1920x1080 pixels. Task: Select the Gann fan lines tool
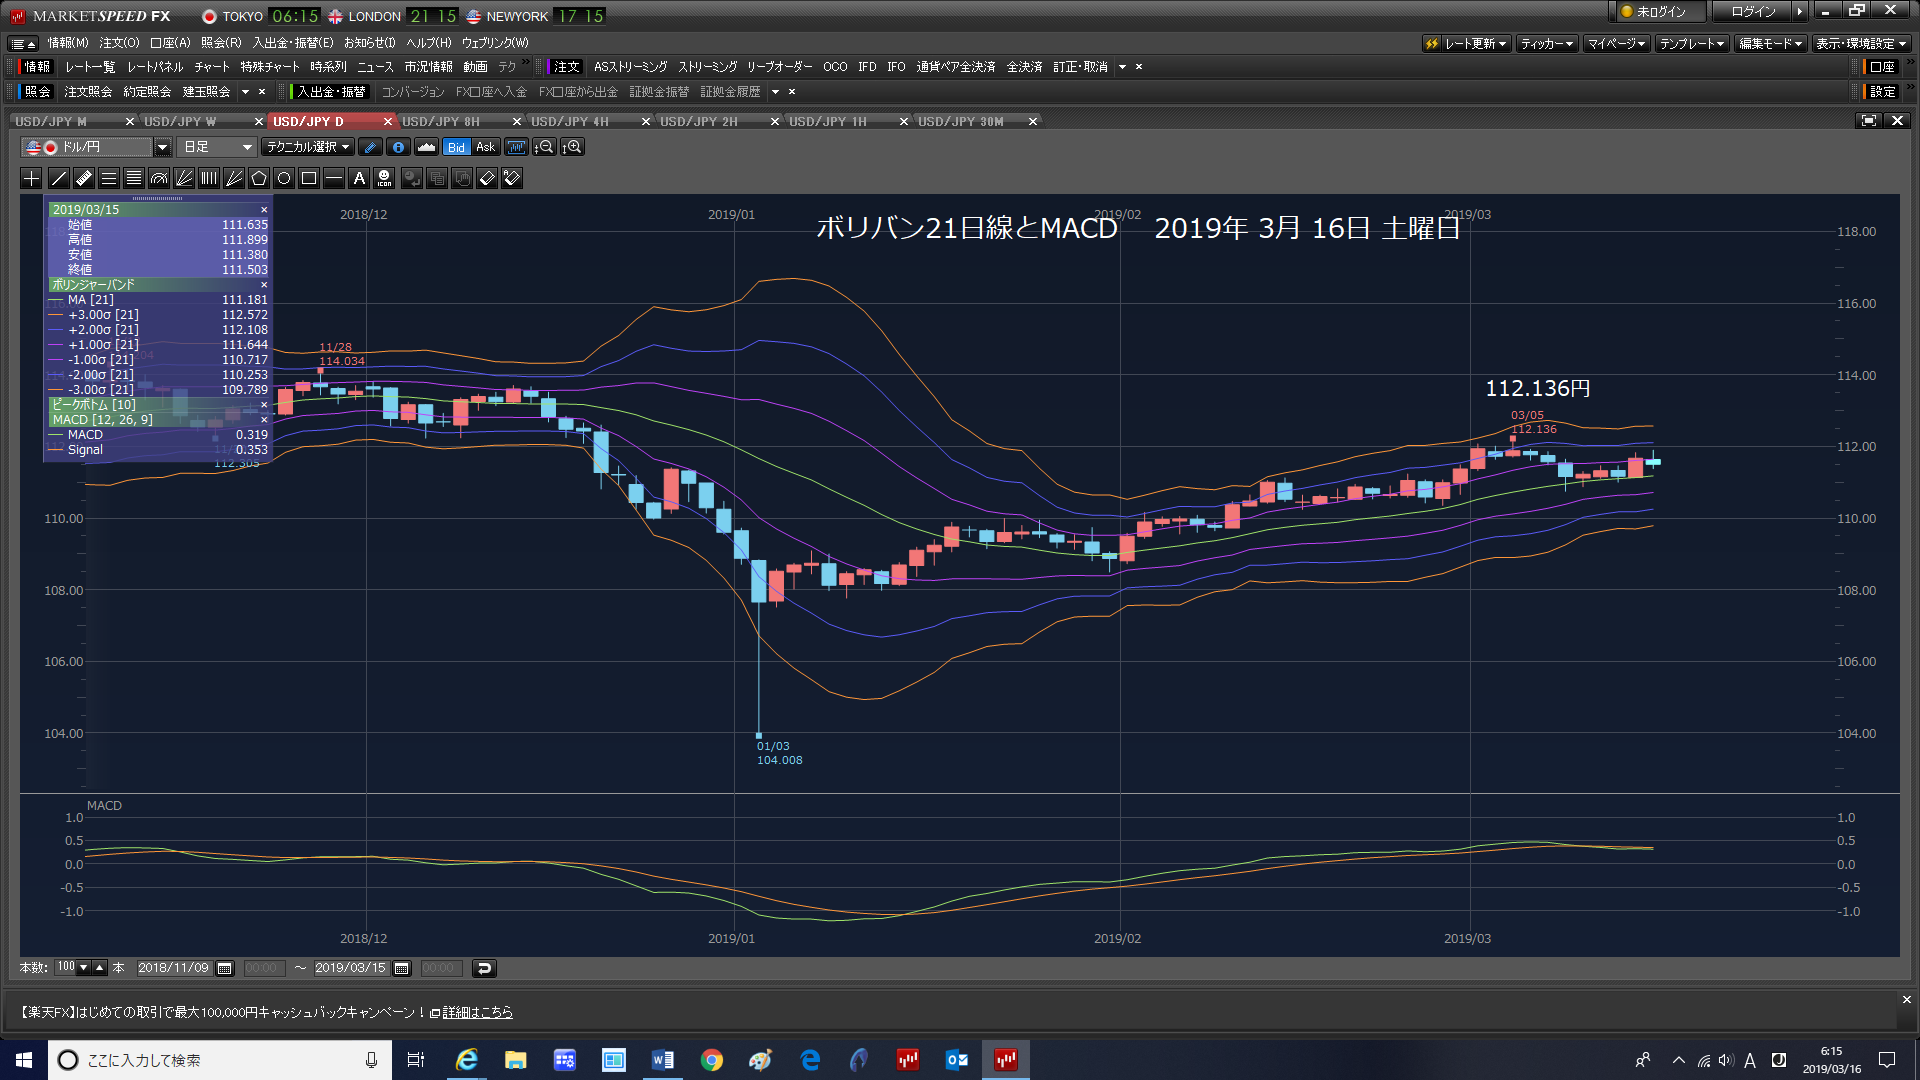(x=234, y=178)
